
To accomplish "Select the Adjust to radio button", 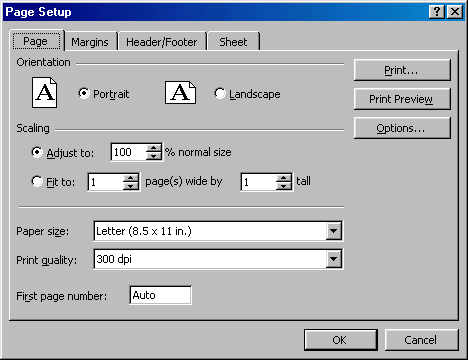I will point(37,152).
